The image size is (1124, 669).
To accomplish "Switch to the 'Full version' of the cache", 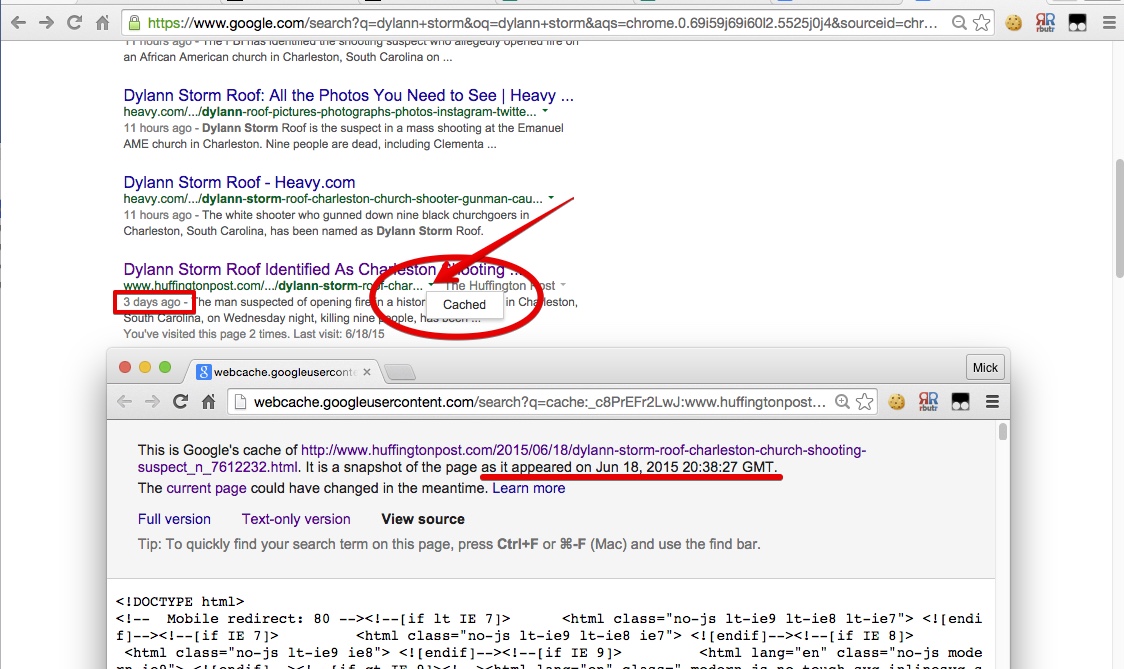I will pyautogui.click(x=174, y=518).
